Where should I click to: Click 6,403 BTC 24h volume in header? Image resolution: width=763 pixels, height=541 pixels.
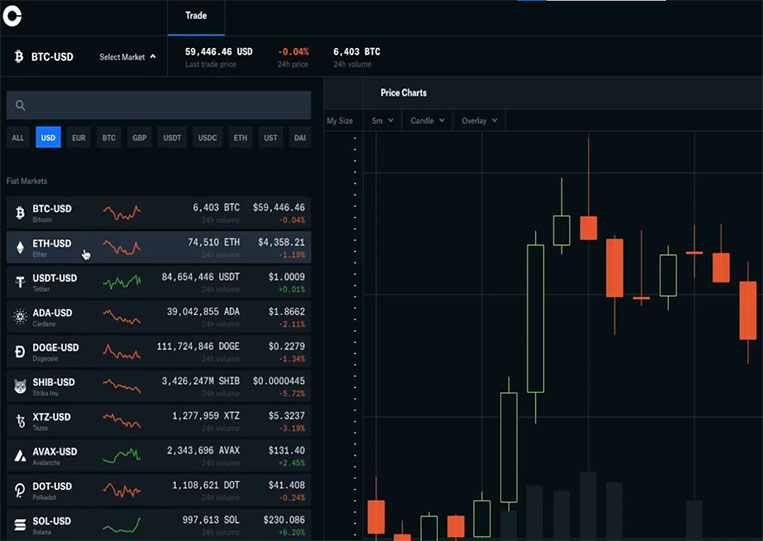coord(357,52)
